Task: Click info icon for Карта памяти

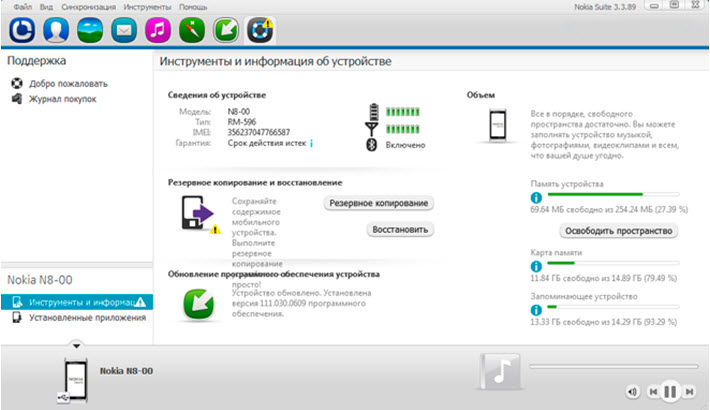Action: point(536,266)
